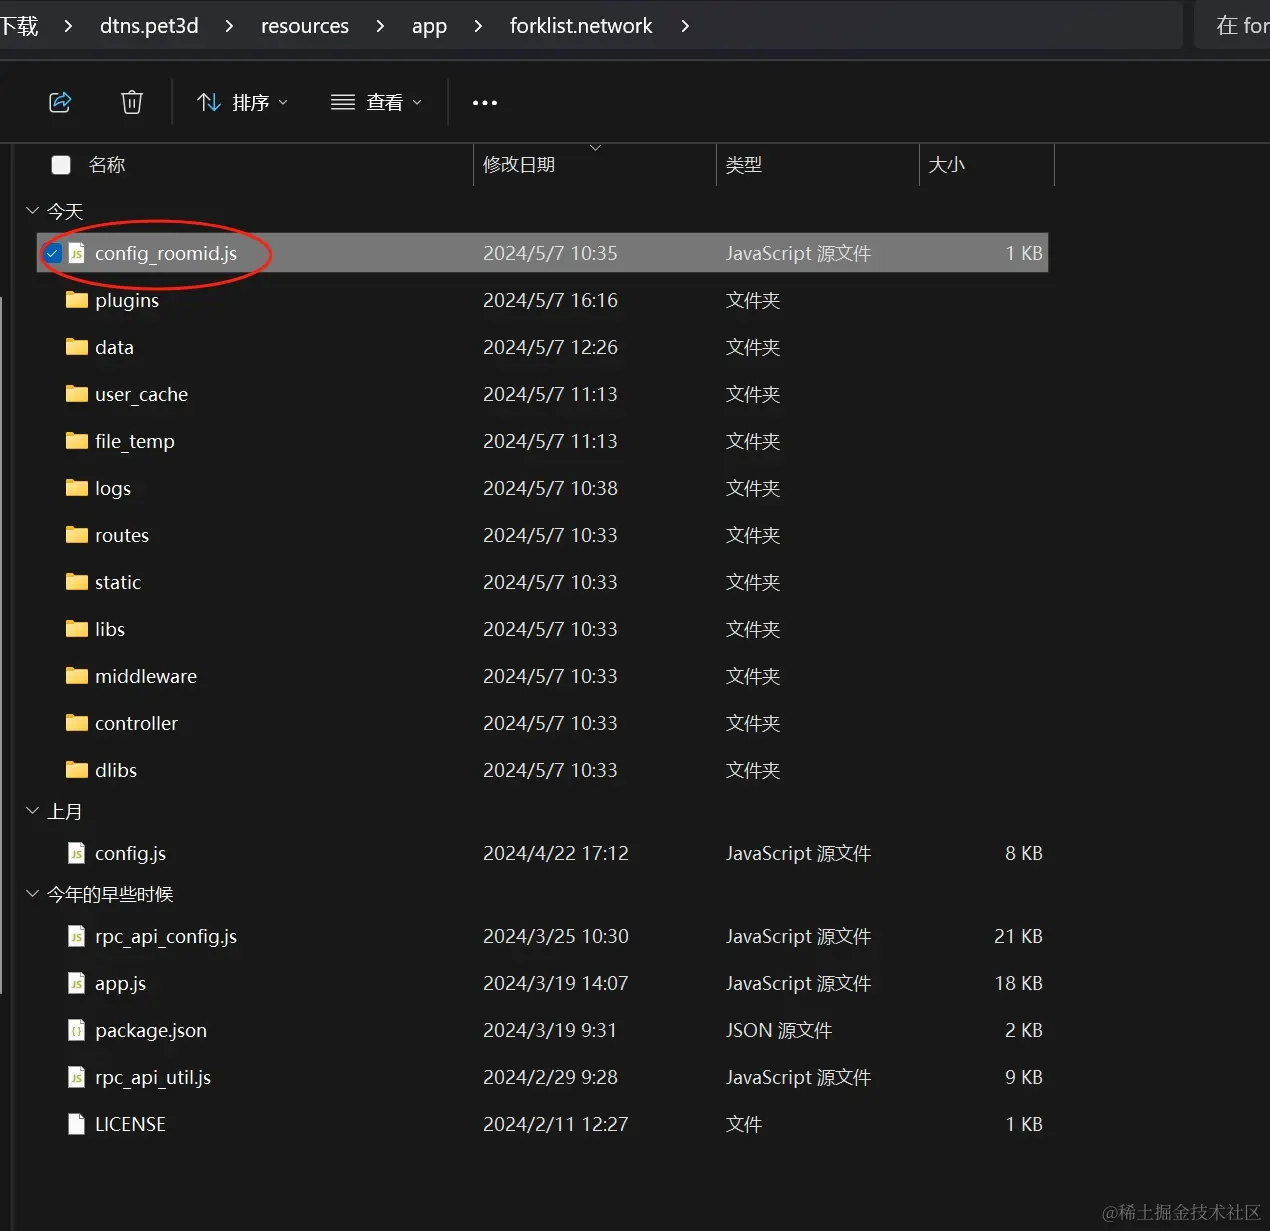The width and height of the screenshot is (1270, 1231).
Task: Click the user_cache folder icon
Action: 77,394
